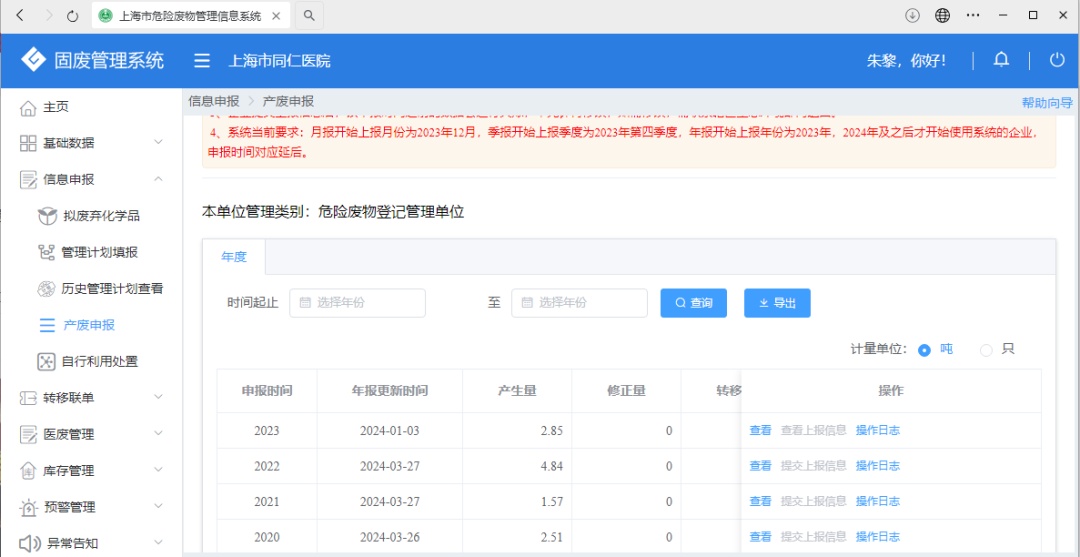Click the hamburger menu collapse icon
The width and height of the screenshot is (1080, 557).
point(202,61)
